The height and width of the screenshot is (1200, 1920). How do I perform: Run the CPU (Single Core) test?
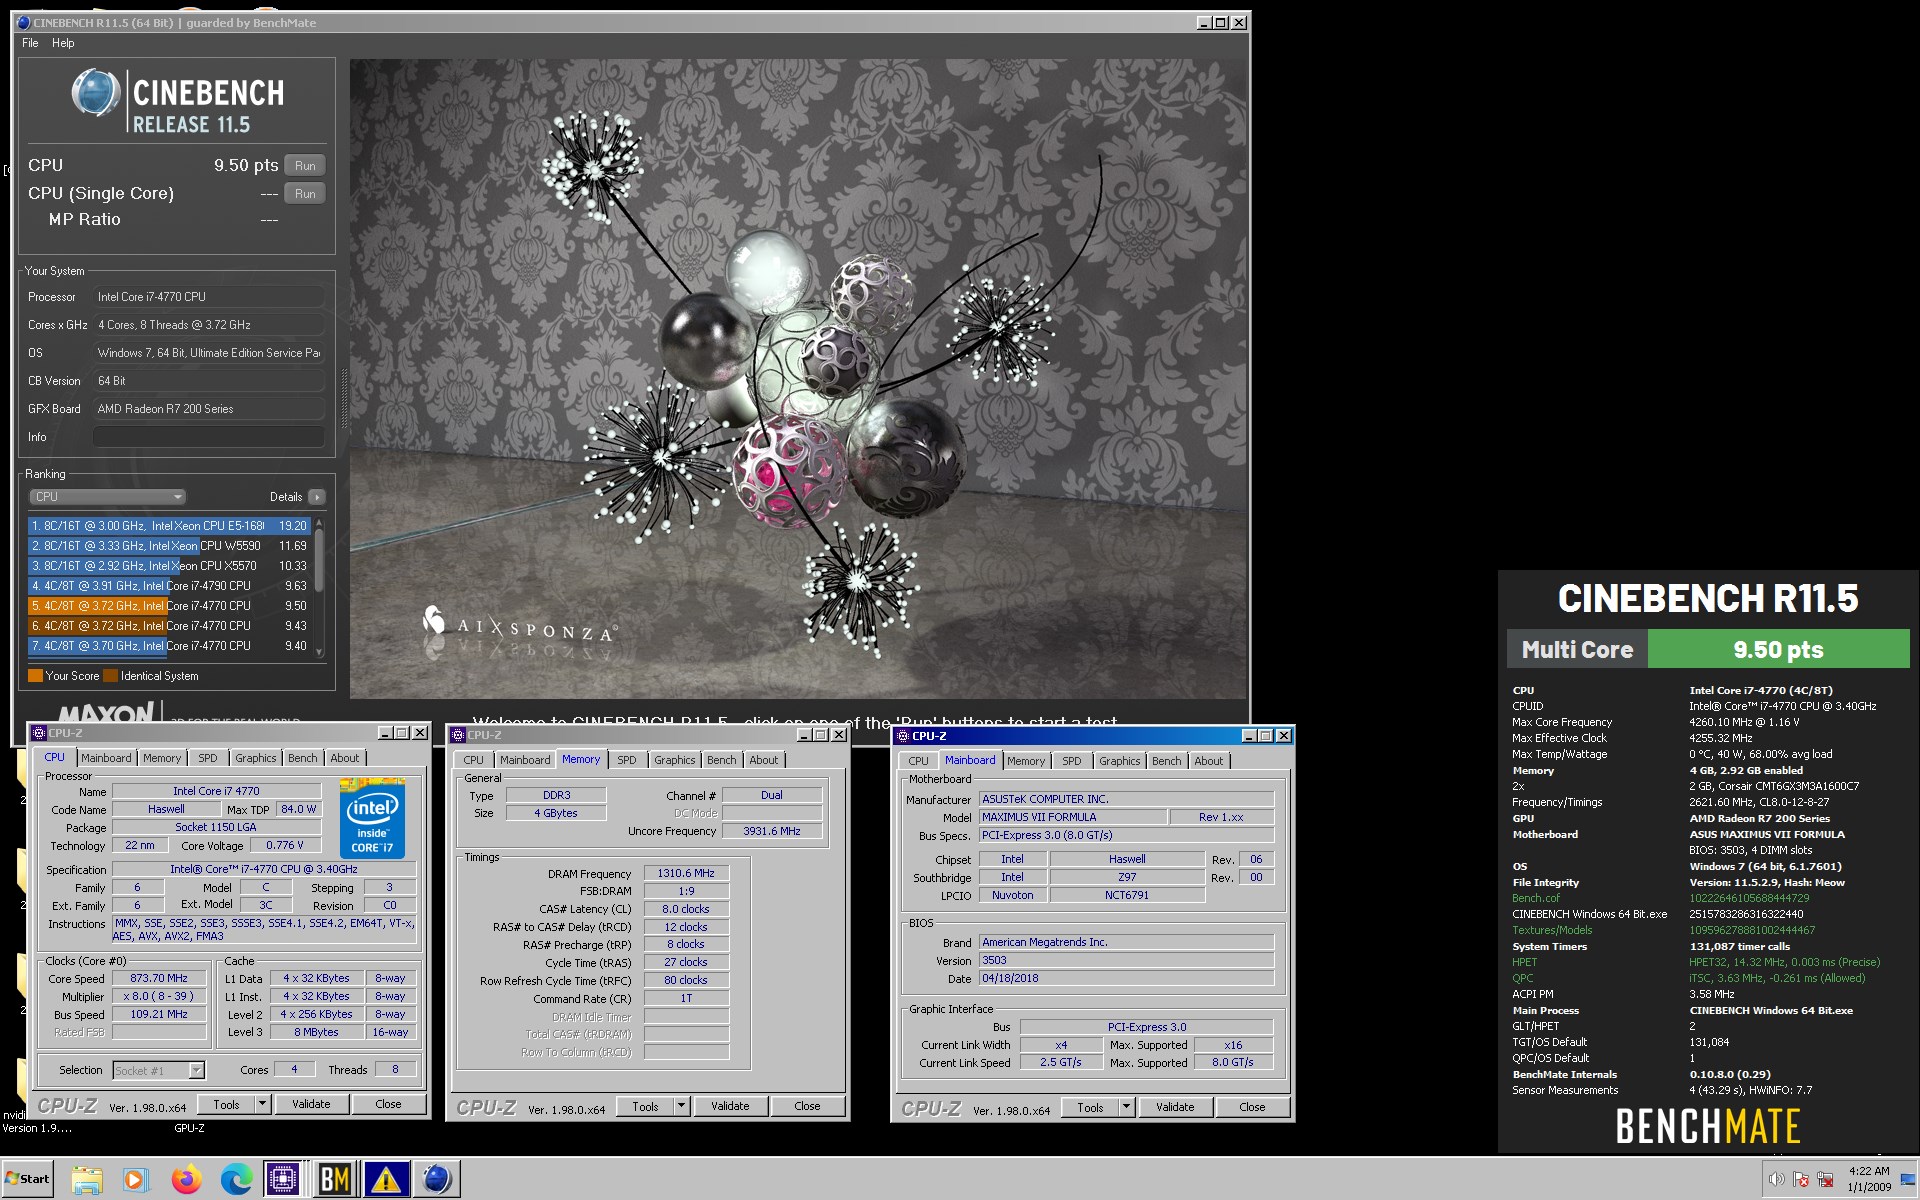(x=305, y=194)
